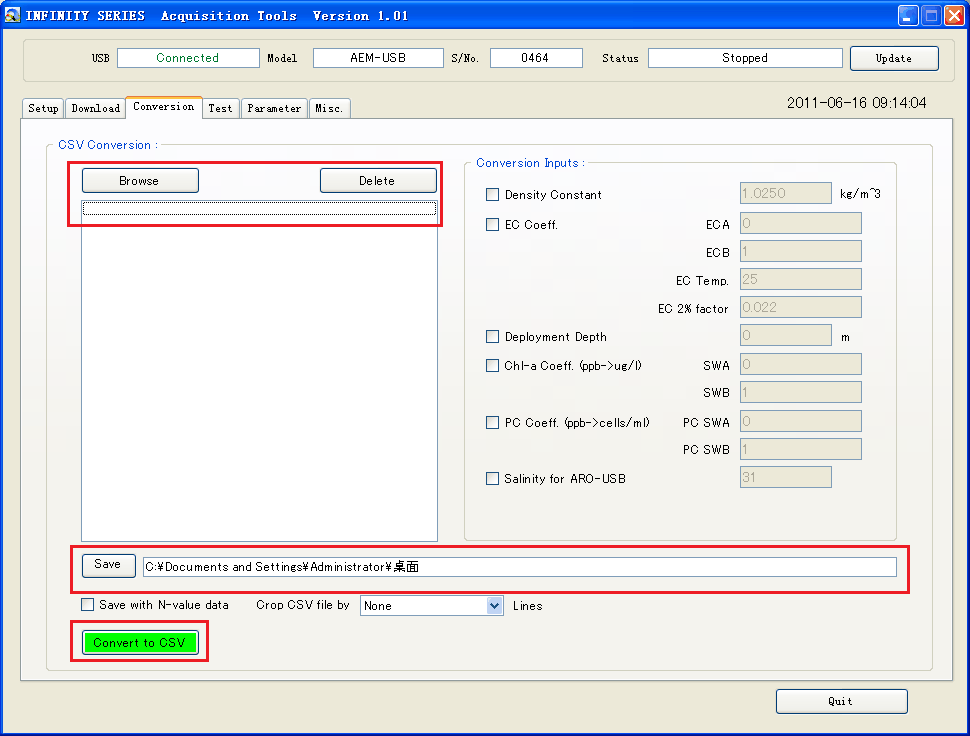Viewport: 970px width, 736px height.
Task: Select the Parameter tab
Action: pyautogui.click(x=274, y=108)
